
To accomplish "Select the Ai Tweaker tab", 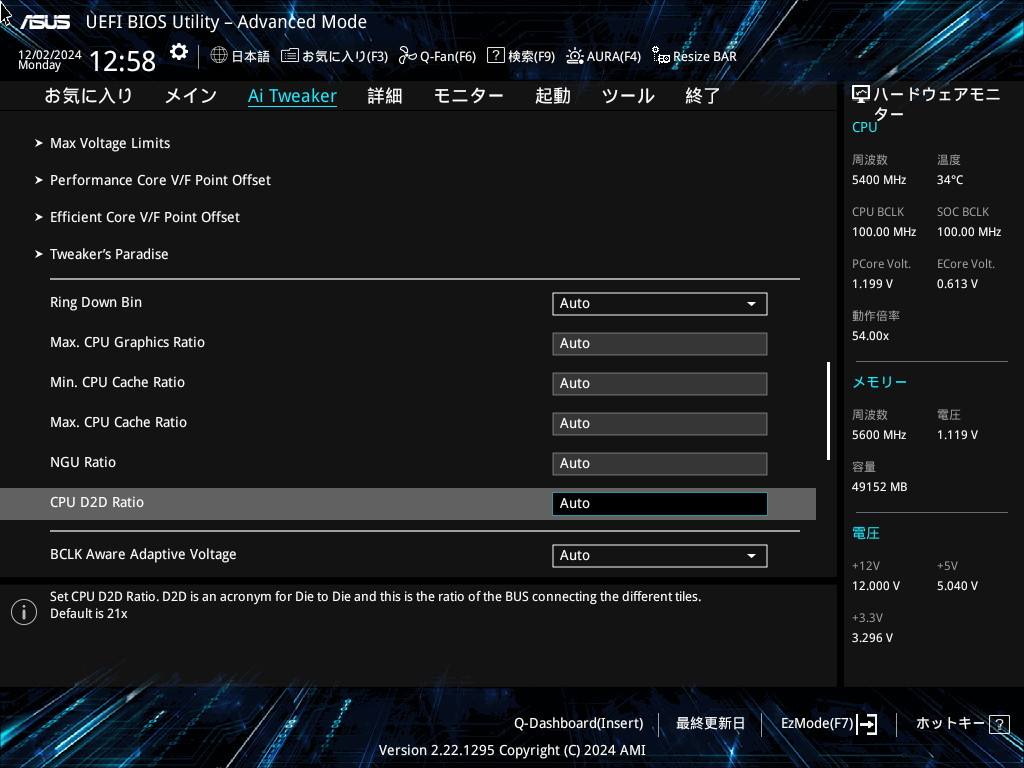I will pos(293,96).
